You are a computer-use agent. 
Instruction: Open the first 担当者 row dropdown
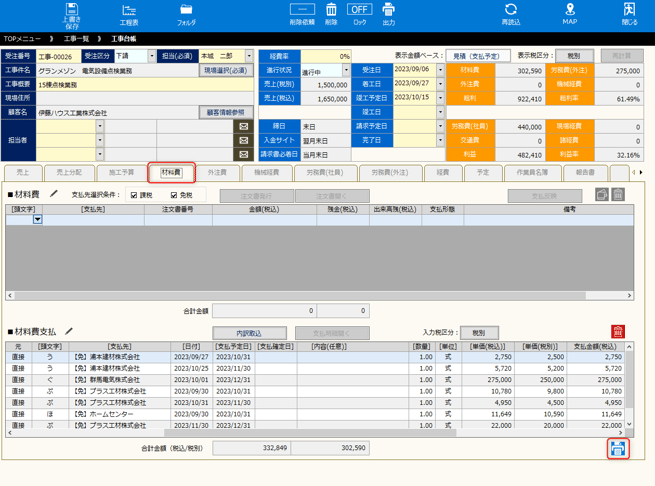click(100, 126)
